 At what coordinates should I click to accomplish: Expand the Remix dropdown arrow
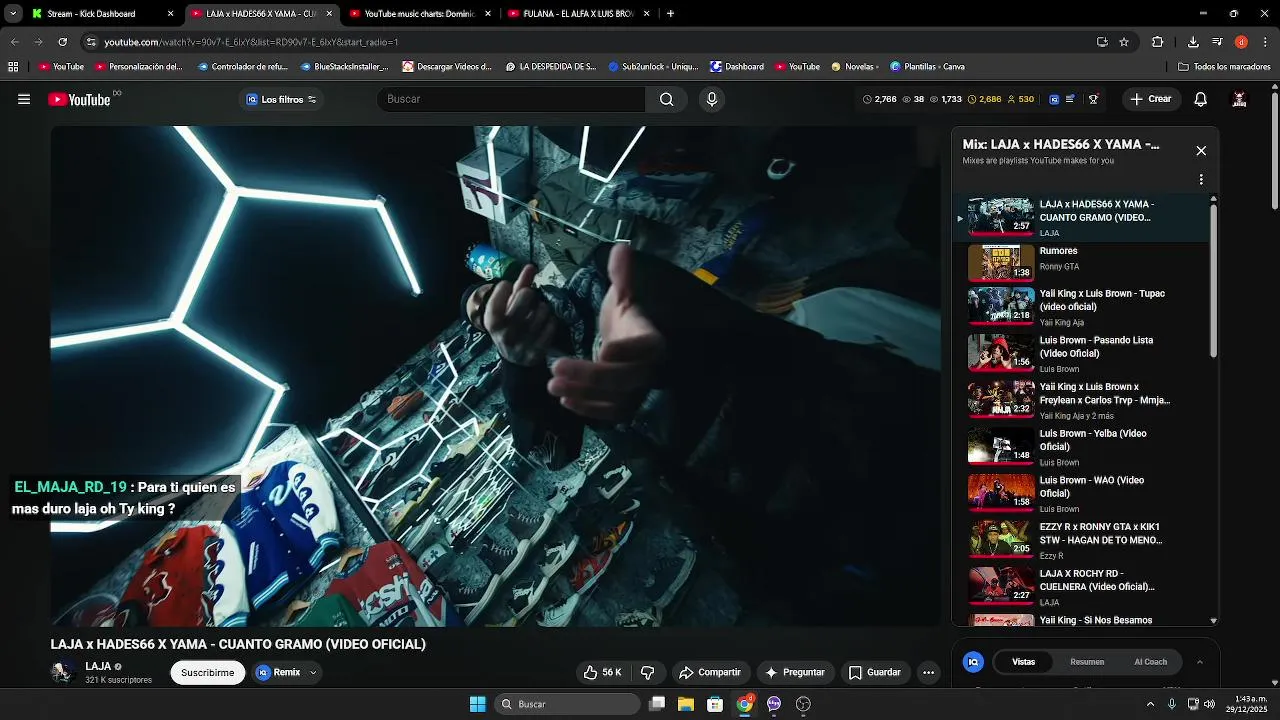pos(313,673)
